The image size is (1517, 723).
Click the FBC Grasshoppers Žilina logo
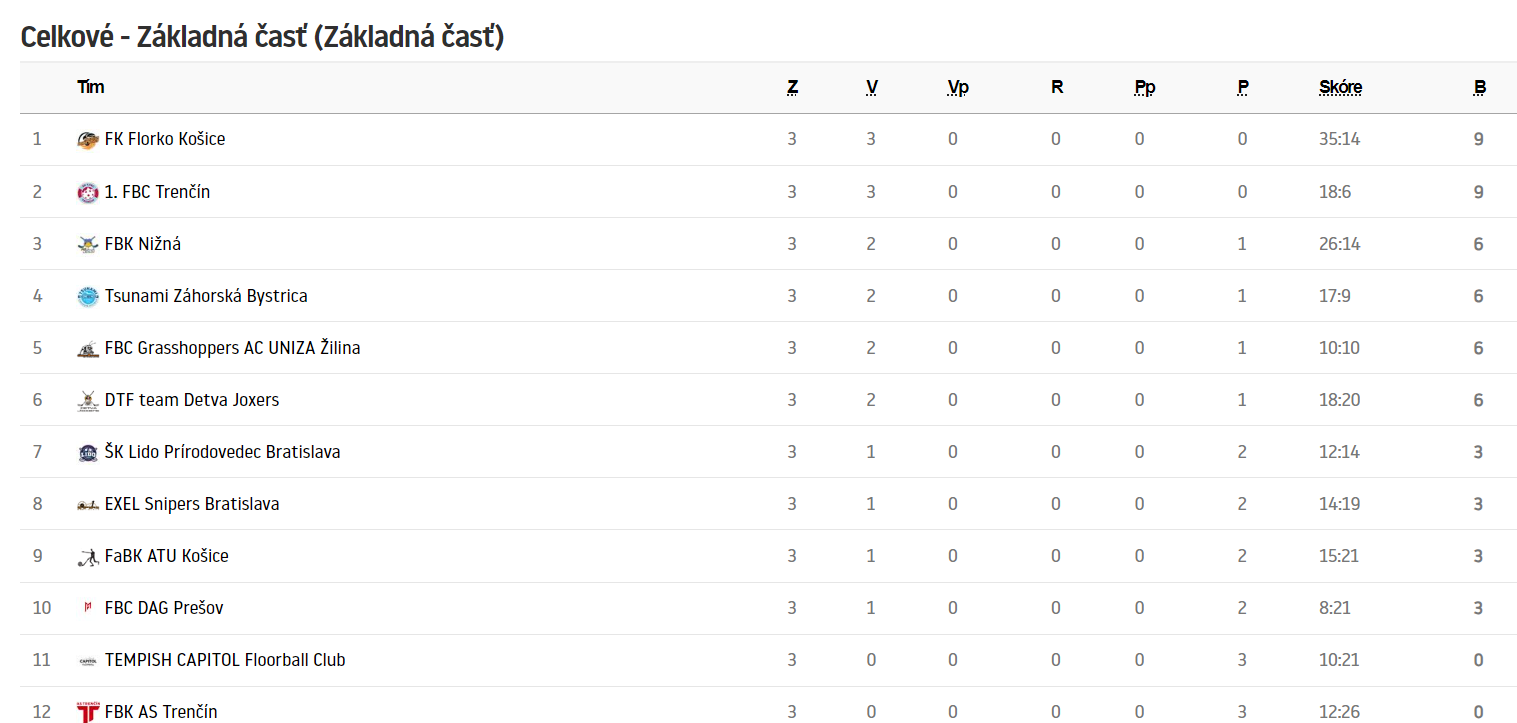pos(88,348)
